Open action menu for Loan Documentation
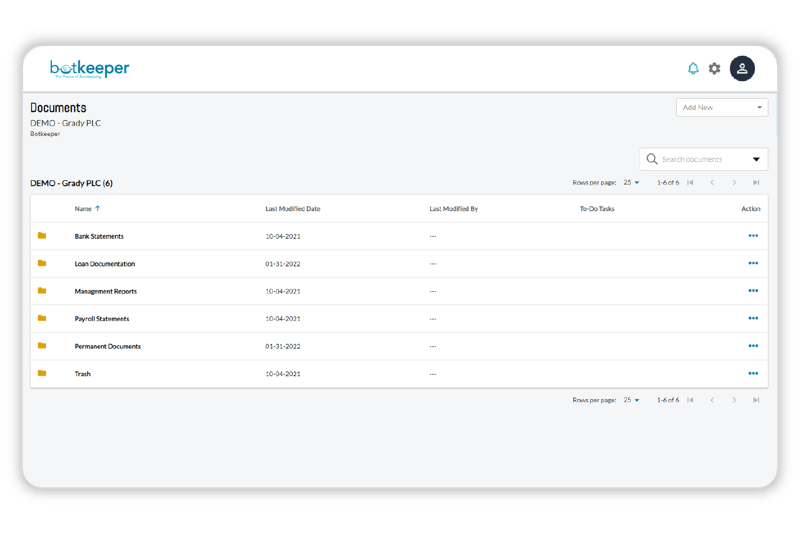Screen dimensions: 800x533 click(x=753, y=263)
